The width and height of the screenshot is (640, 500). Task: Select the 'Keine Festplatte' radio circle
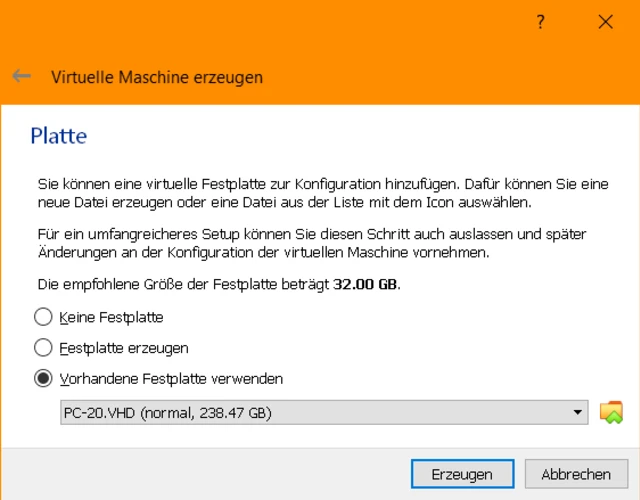tap(43, 317)
